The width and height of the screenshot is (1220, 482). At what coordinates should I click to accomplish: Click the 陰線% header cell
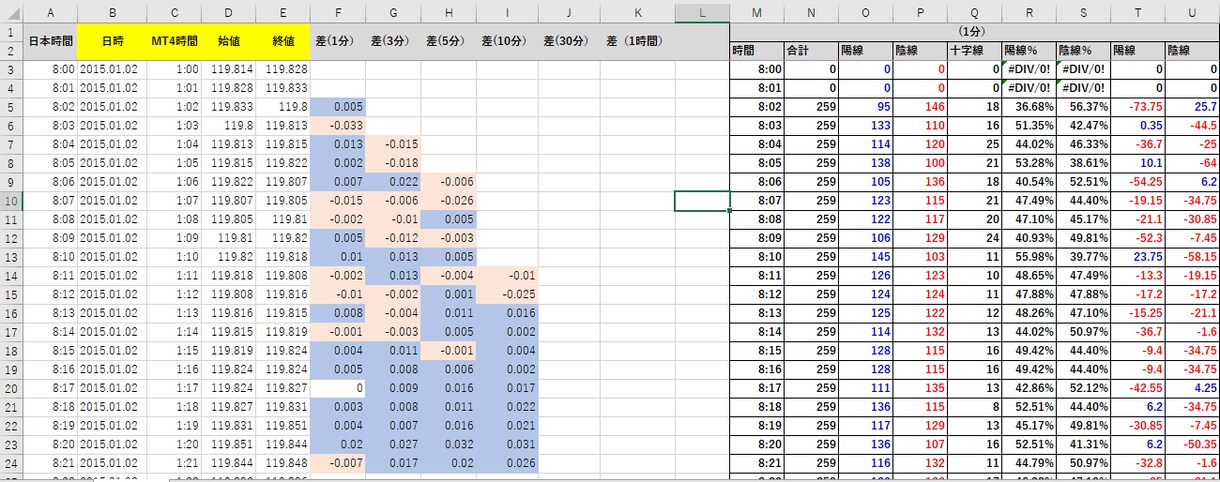tap(1083, 50)
